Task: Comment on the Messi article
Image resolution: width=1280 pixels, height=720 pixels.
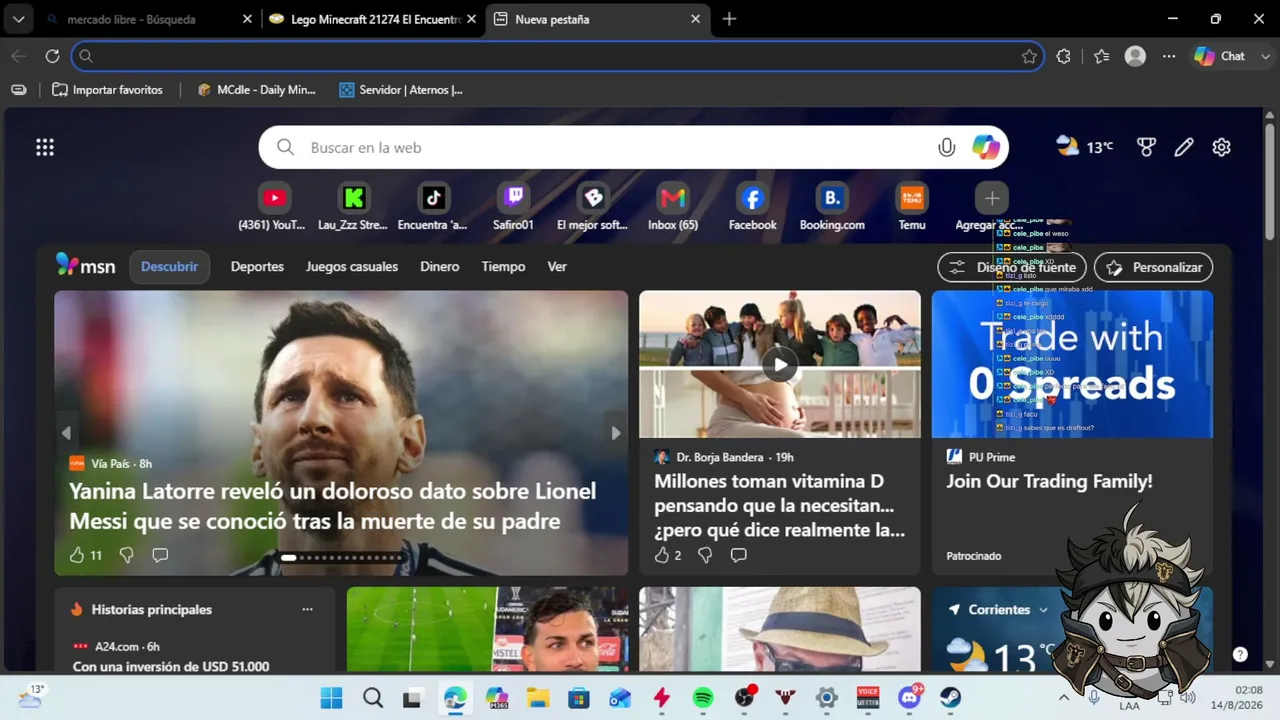Action: coord(160,555)
